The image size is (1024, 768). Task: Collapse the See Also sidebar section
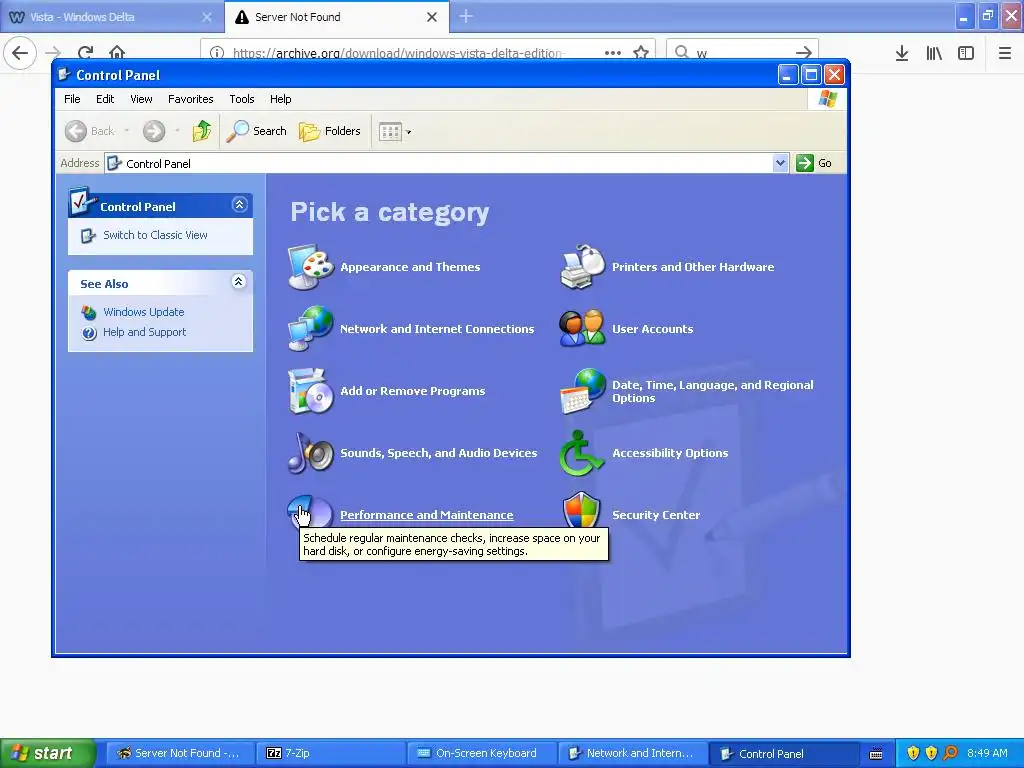pyautogui.click(x=239, y=282)
